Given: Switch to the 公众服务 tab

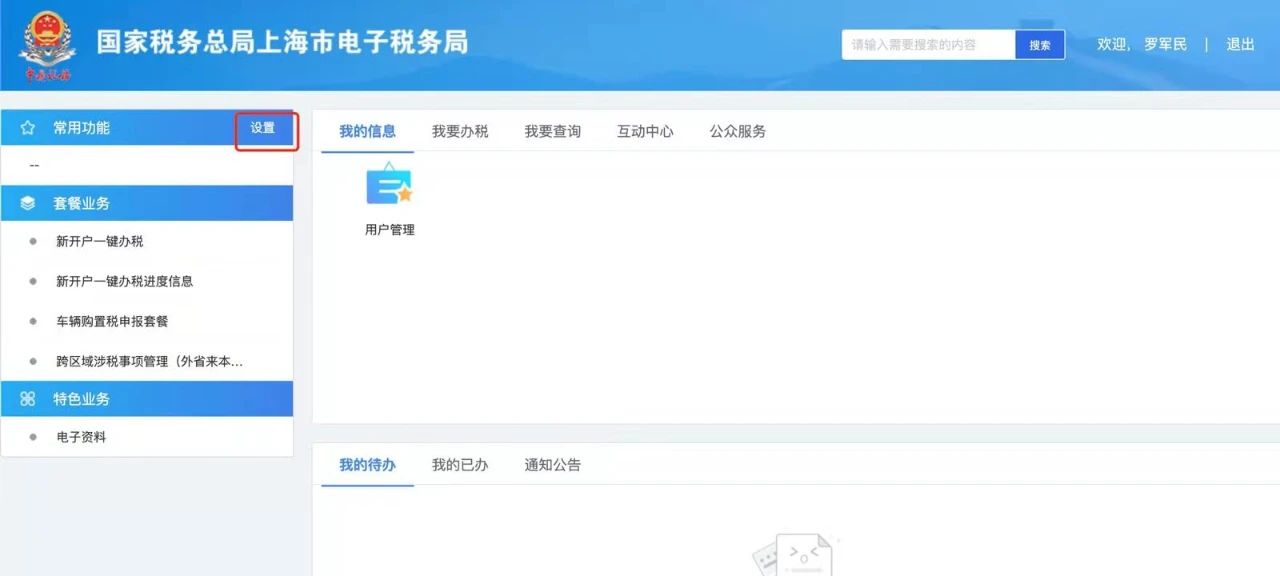Looking at the screenshot, I should (x=738, y=131).
